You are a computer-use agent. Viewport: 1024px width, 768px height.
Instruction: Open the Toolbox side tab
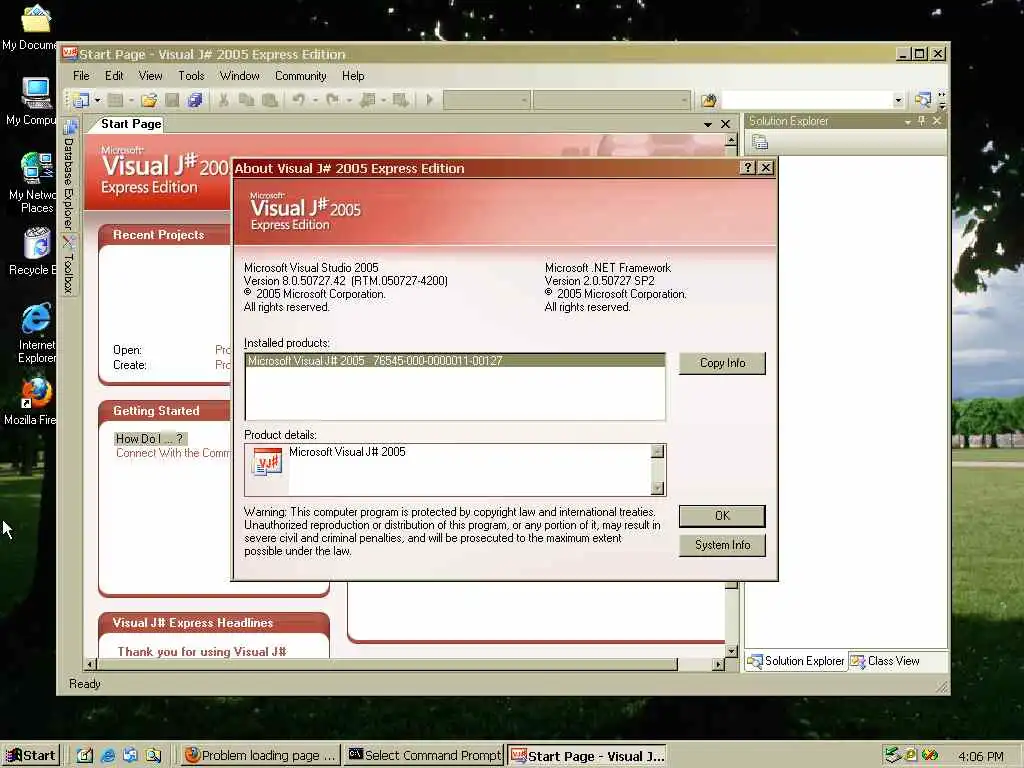(x=69, y=265)
